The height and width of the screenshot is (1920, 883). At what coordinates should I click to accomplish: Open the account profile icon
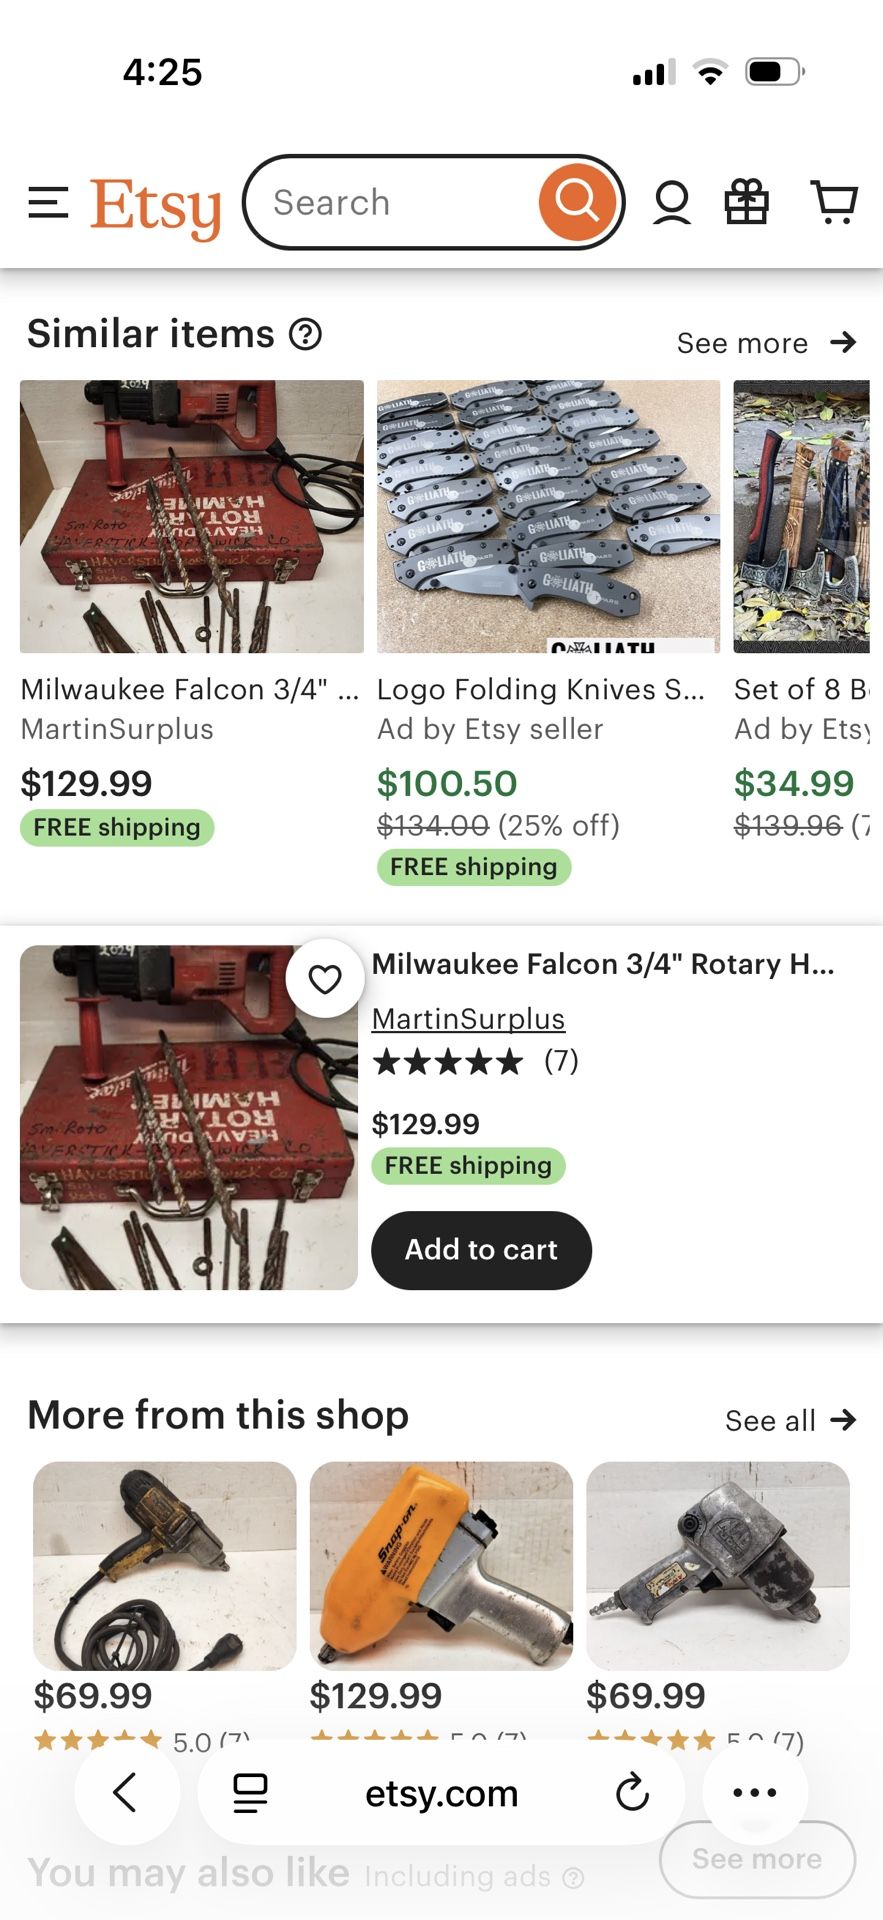pos(672,203)
